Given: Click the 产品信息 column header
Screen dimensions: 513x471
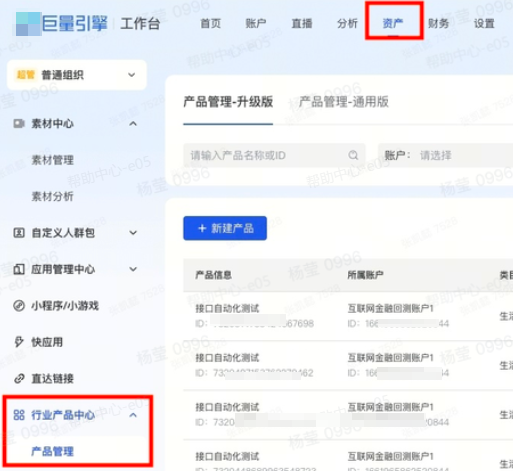Looking at the screenshot, I should point(213,275).
